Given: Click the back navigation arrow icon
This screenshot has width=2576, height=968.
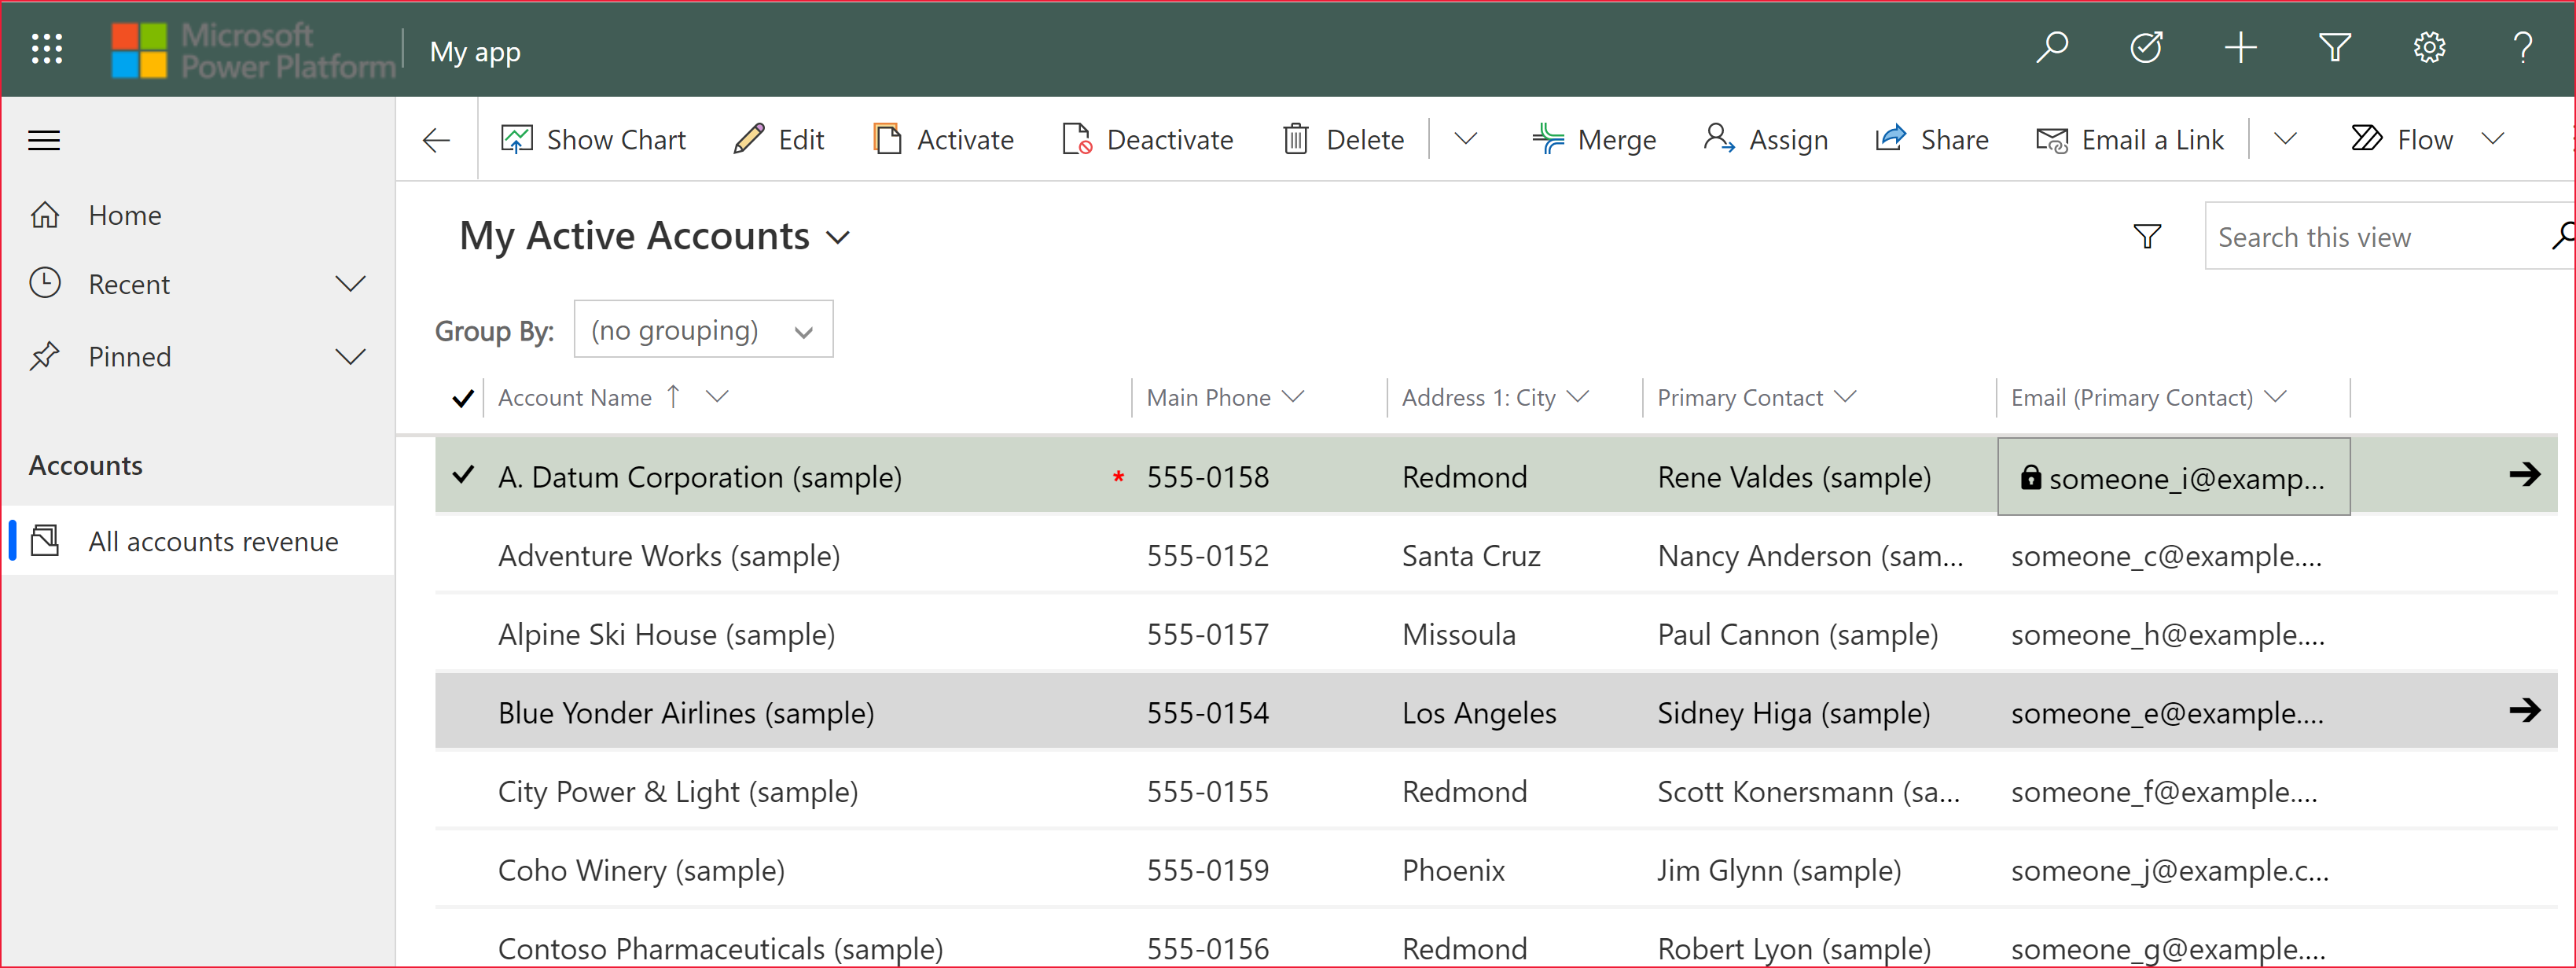Looking at the screenshot, I should coord(435,140).
